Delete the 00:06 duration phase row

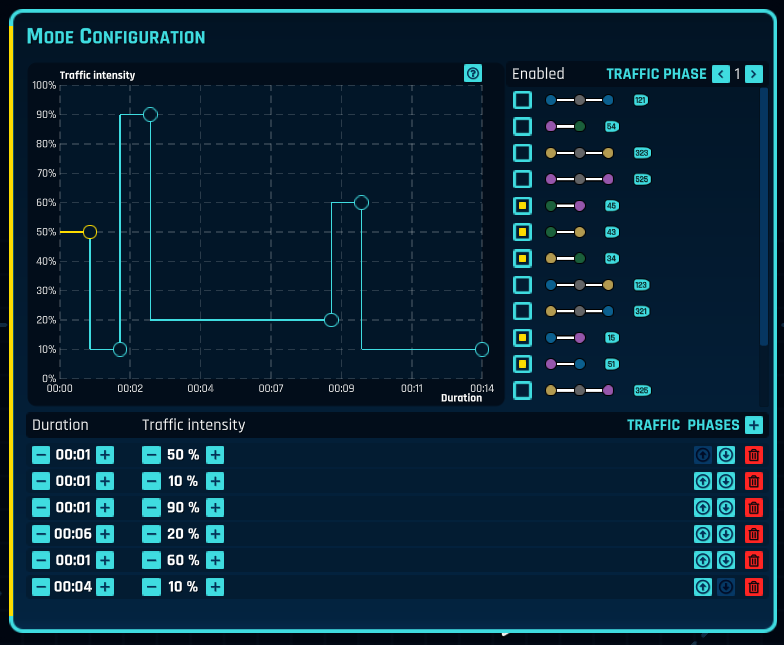click(x=754, y=534)
